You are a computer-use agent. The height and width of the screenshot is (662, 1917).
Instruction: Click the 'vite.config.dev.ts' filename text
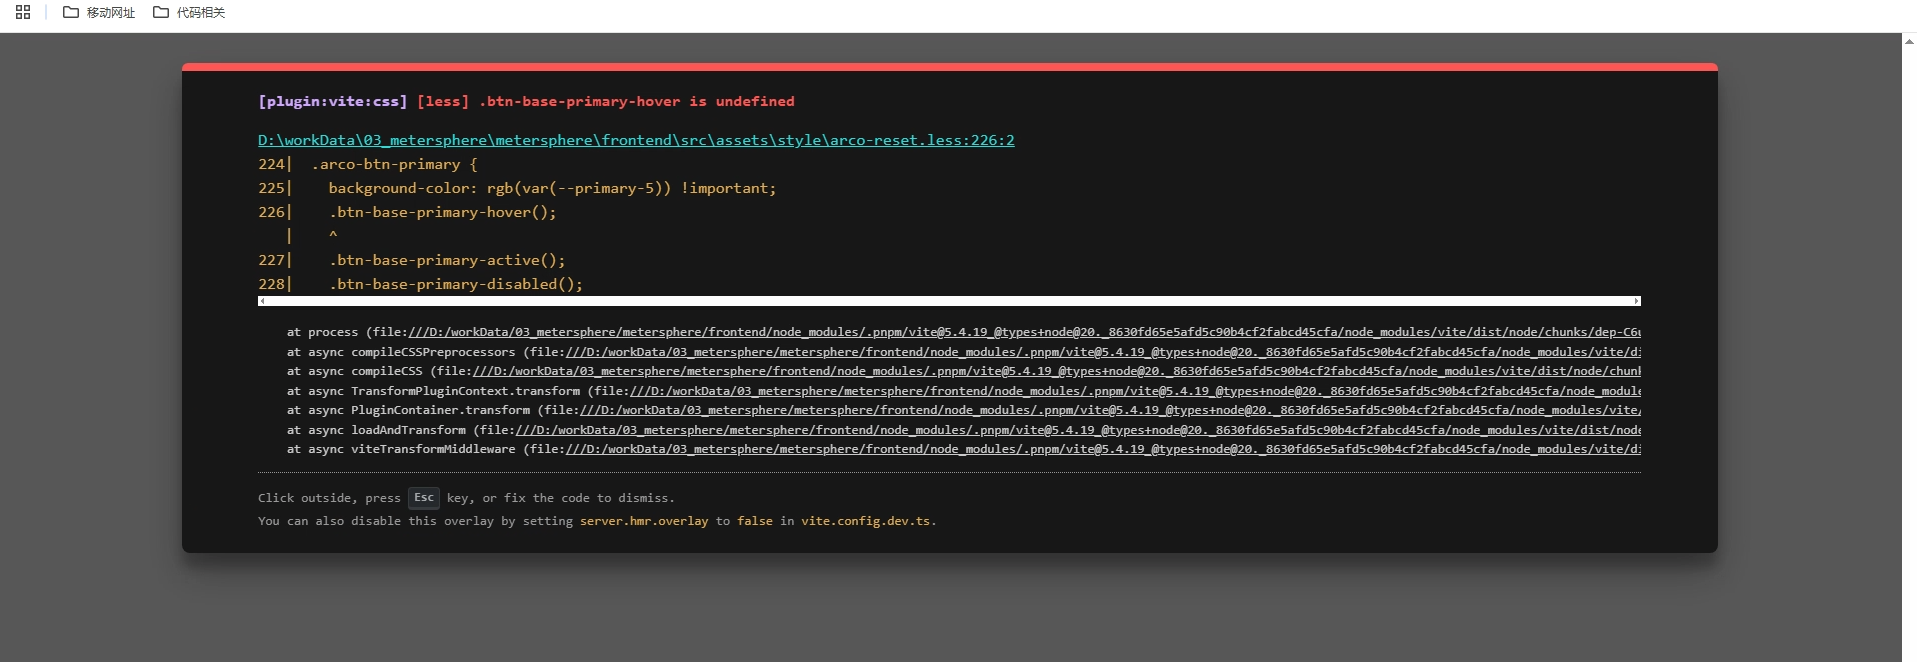(x=865, y=521)
